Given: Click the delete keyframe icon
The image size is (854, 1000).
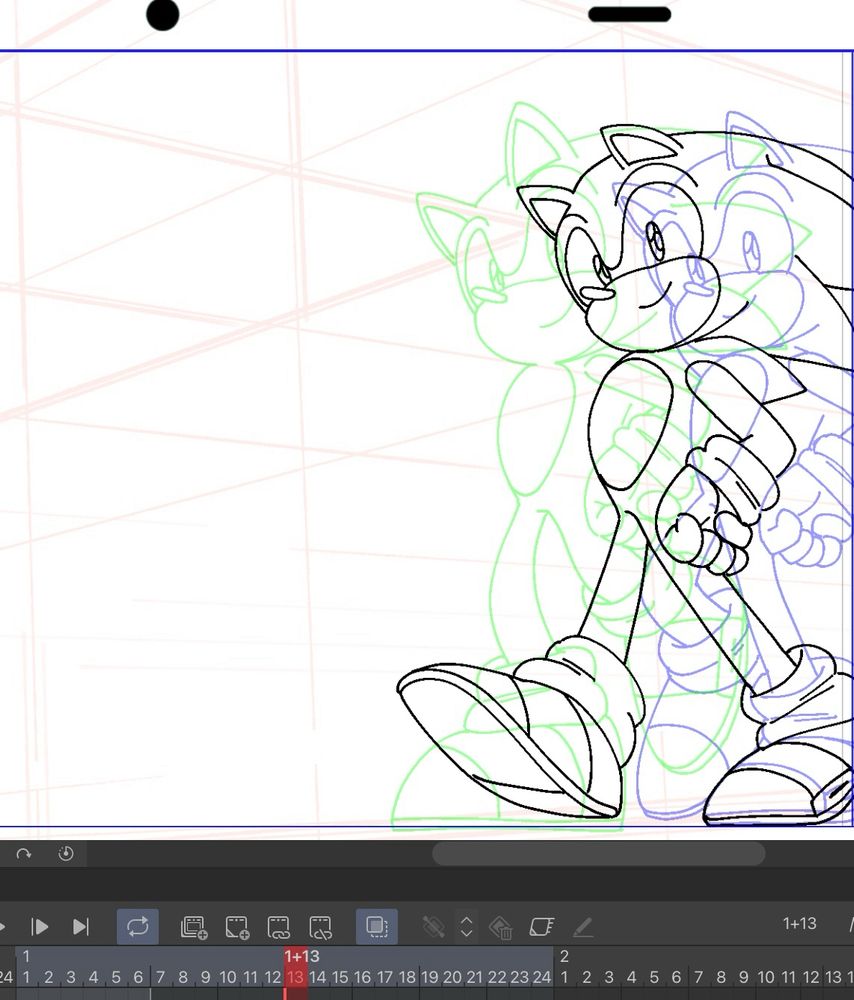Looking at the screenshot, I should 501,927.
